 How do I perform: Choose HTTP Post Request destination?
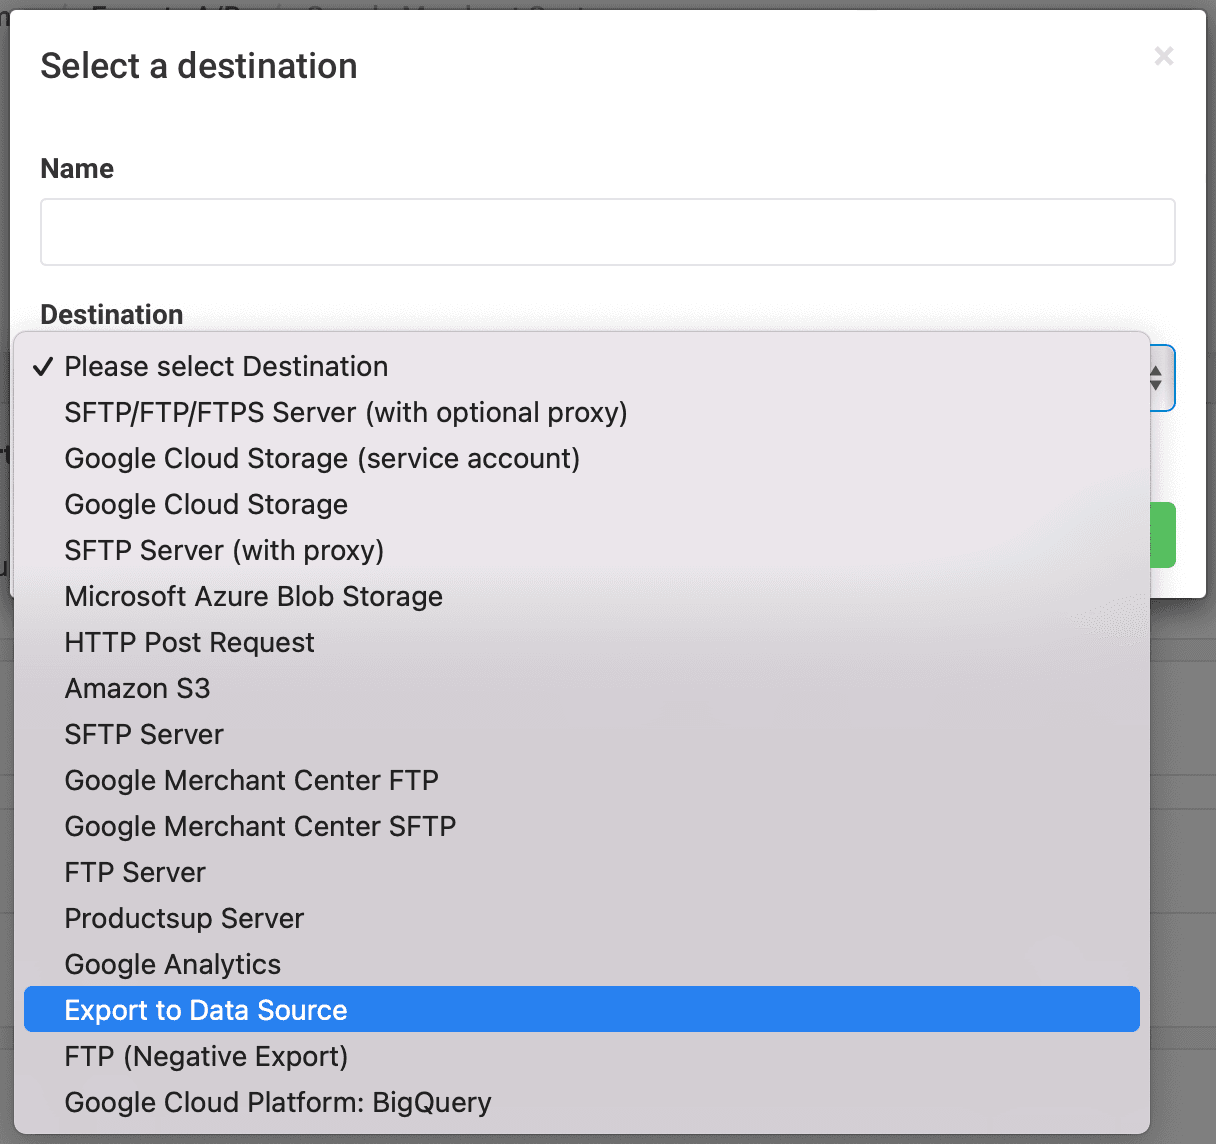click(189, 643)
